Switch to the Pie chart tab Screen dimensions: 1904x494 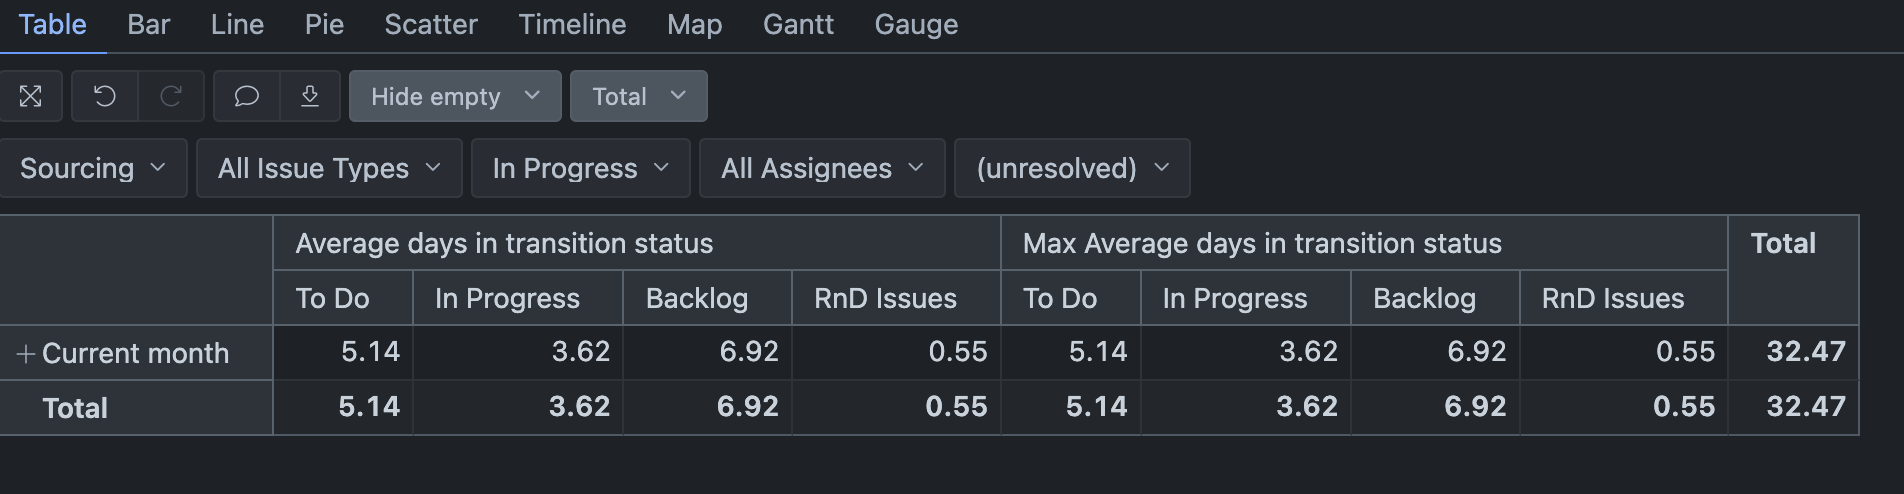[x=324, y=24]
